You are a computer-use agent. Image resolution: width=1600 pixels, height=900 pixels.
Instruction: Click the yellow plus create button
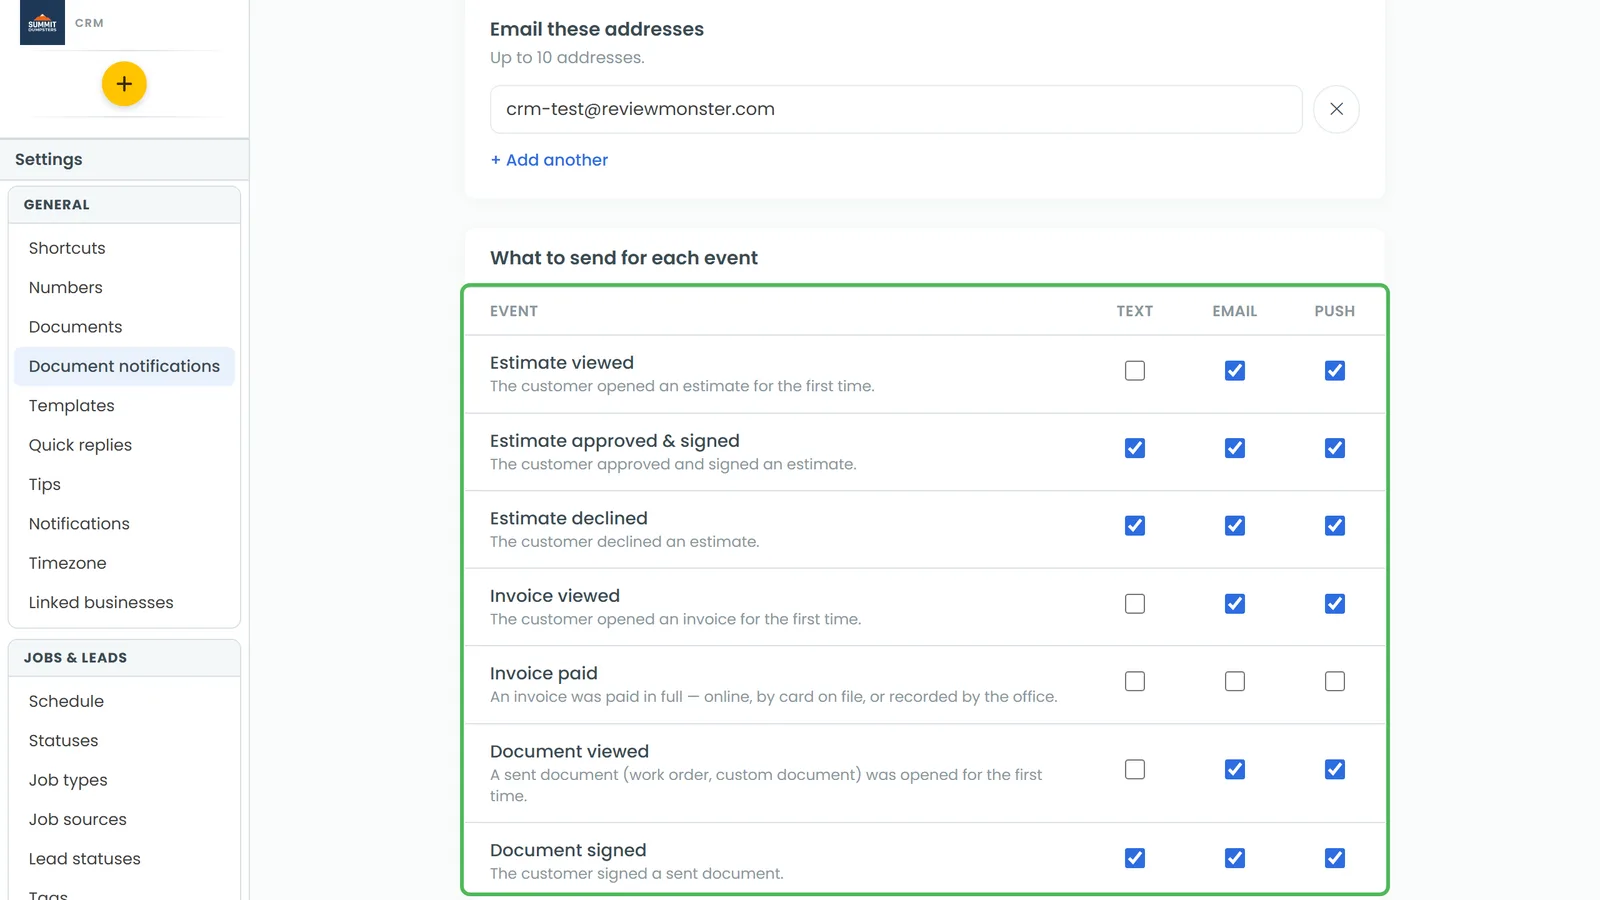click(124, 84)
